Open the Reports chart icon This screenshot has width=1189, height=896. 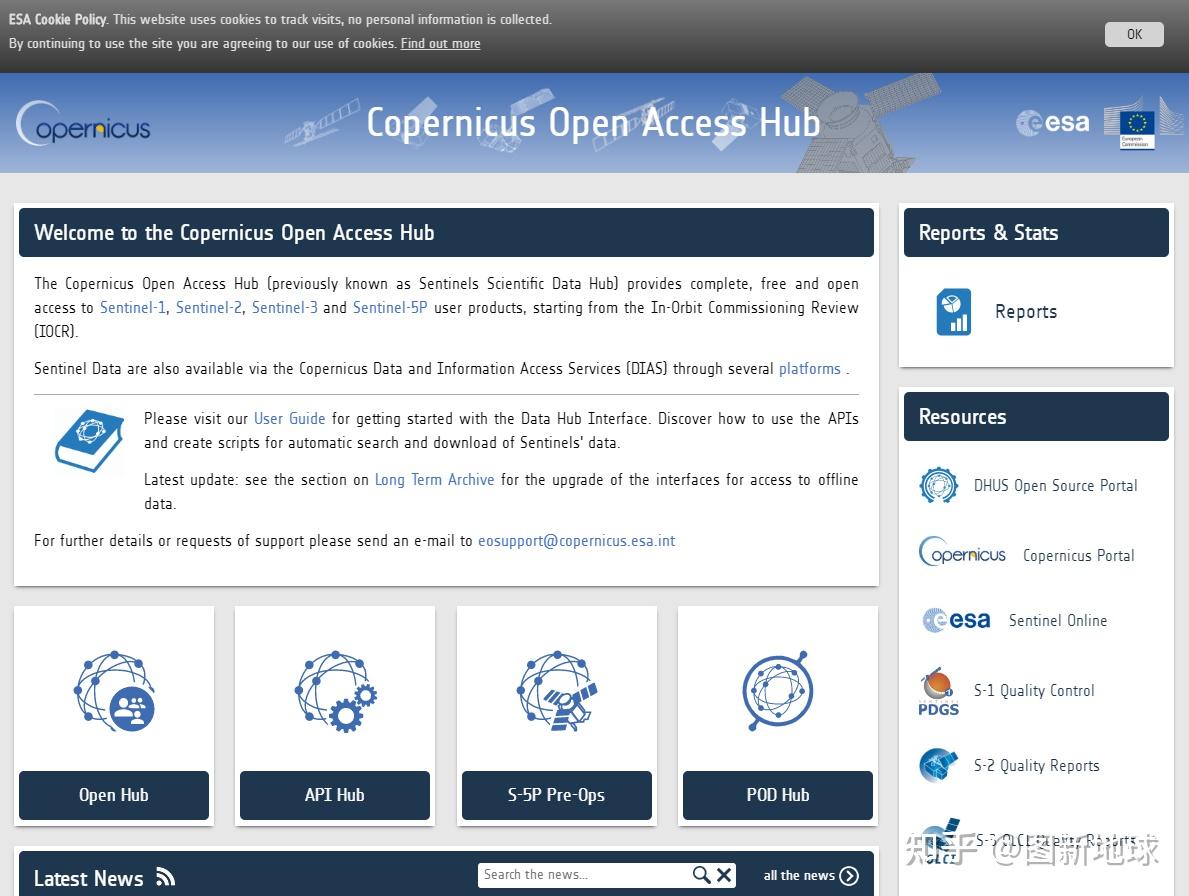(953, 312)
